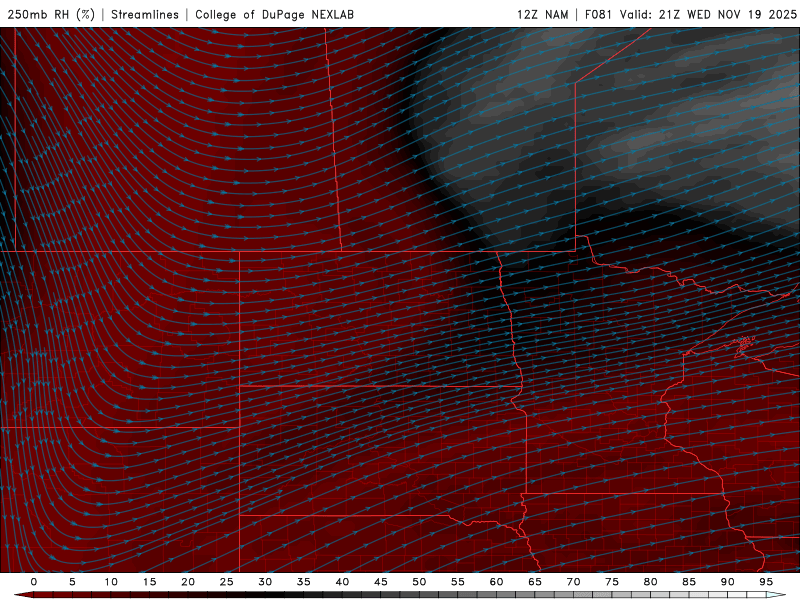Click the colorbar label "10"
The image size is (800, 600).
pyautogui.click(x=111, y=582)
